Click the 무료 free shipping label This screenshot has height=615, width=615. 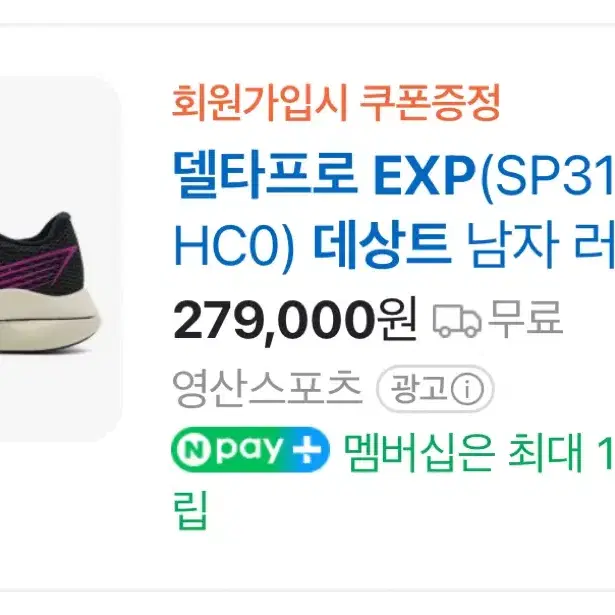point(525,318)
